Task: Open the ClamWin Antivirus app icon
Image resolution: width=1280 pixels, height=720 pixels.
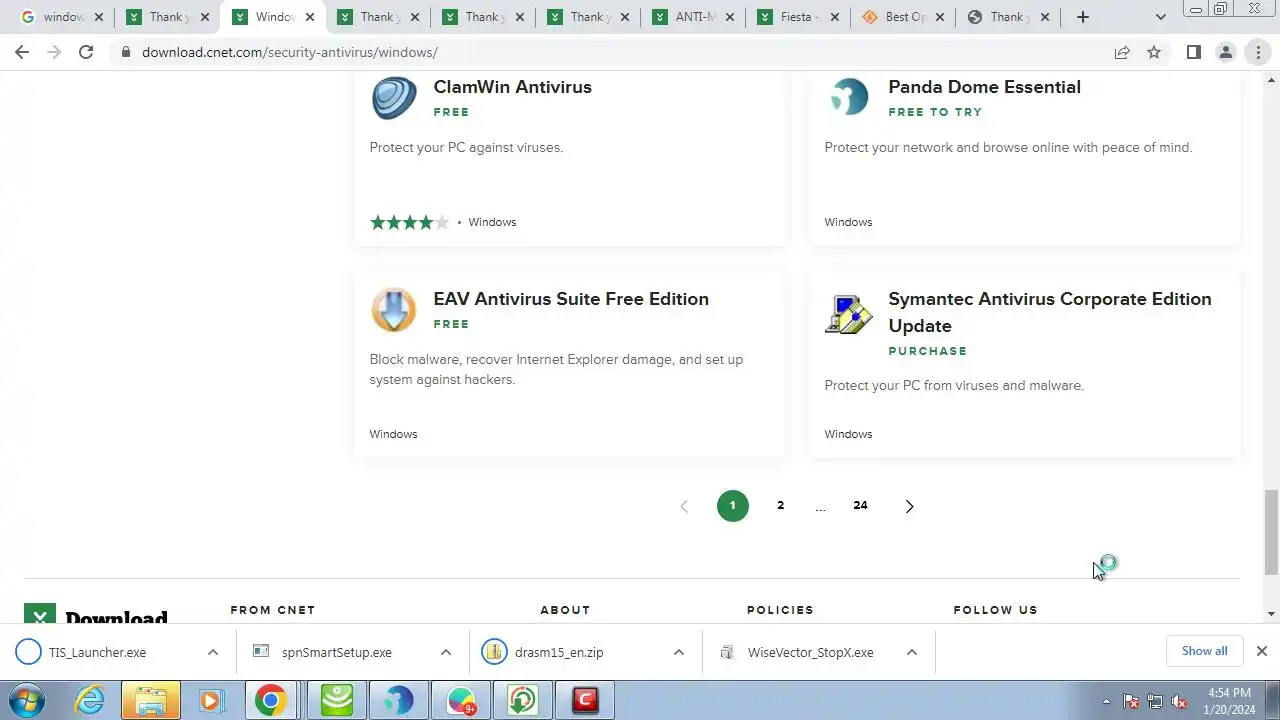Action: (394, 98)
